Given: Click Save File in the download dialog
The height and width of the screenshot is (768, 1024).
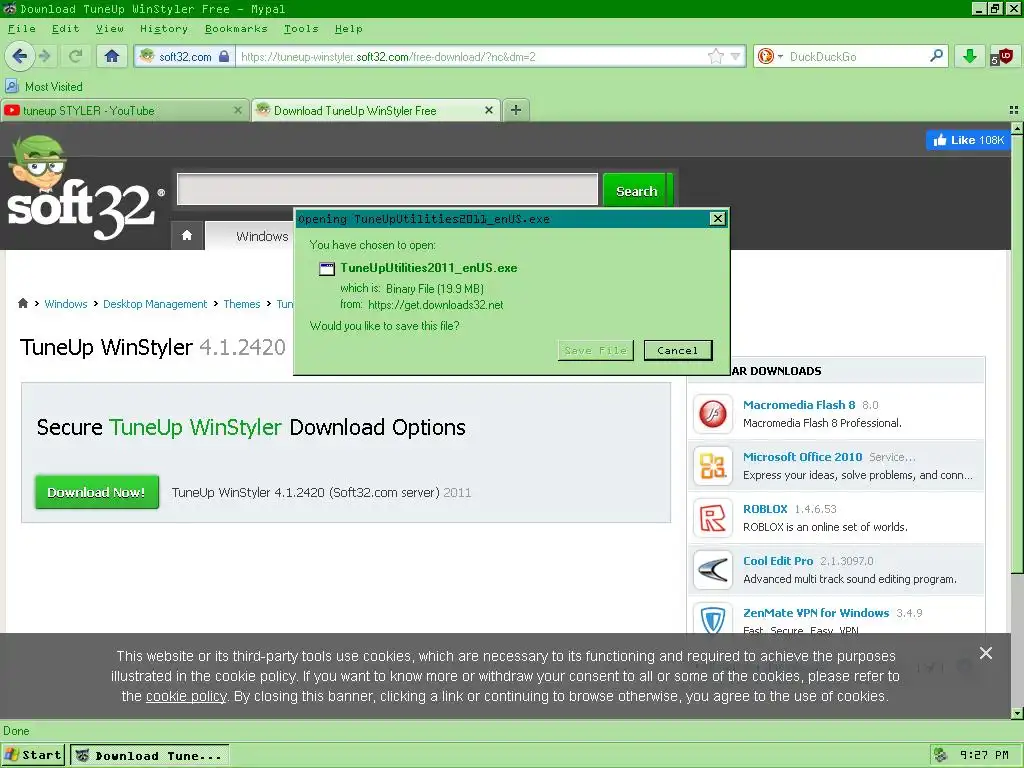Looking at the screenshot, I should click(595, 350).
